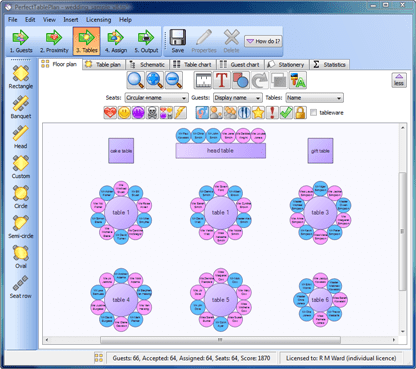416x369 pixels.
Task: Select the cake table square
Action: (121, 151)
